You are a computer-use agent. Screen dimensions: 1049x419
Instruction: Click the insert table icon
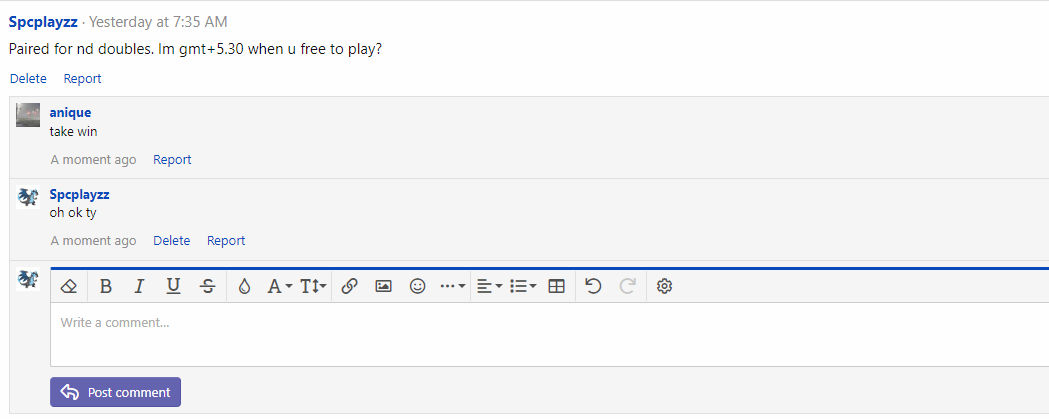click(x=556, y=286)
